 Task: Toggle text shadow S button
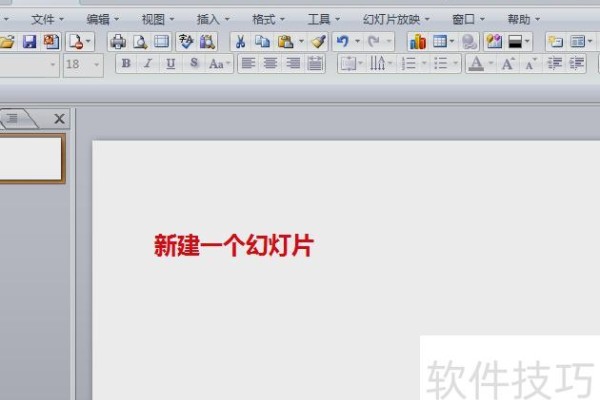point(194,64)
